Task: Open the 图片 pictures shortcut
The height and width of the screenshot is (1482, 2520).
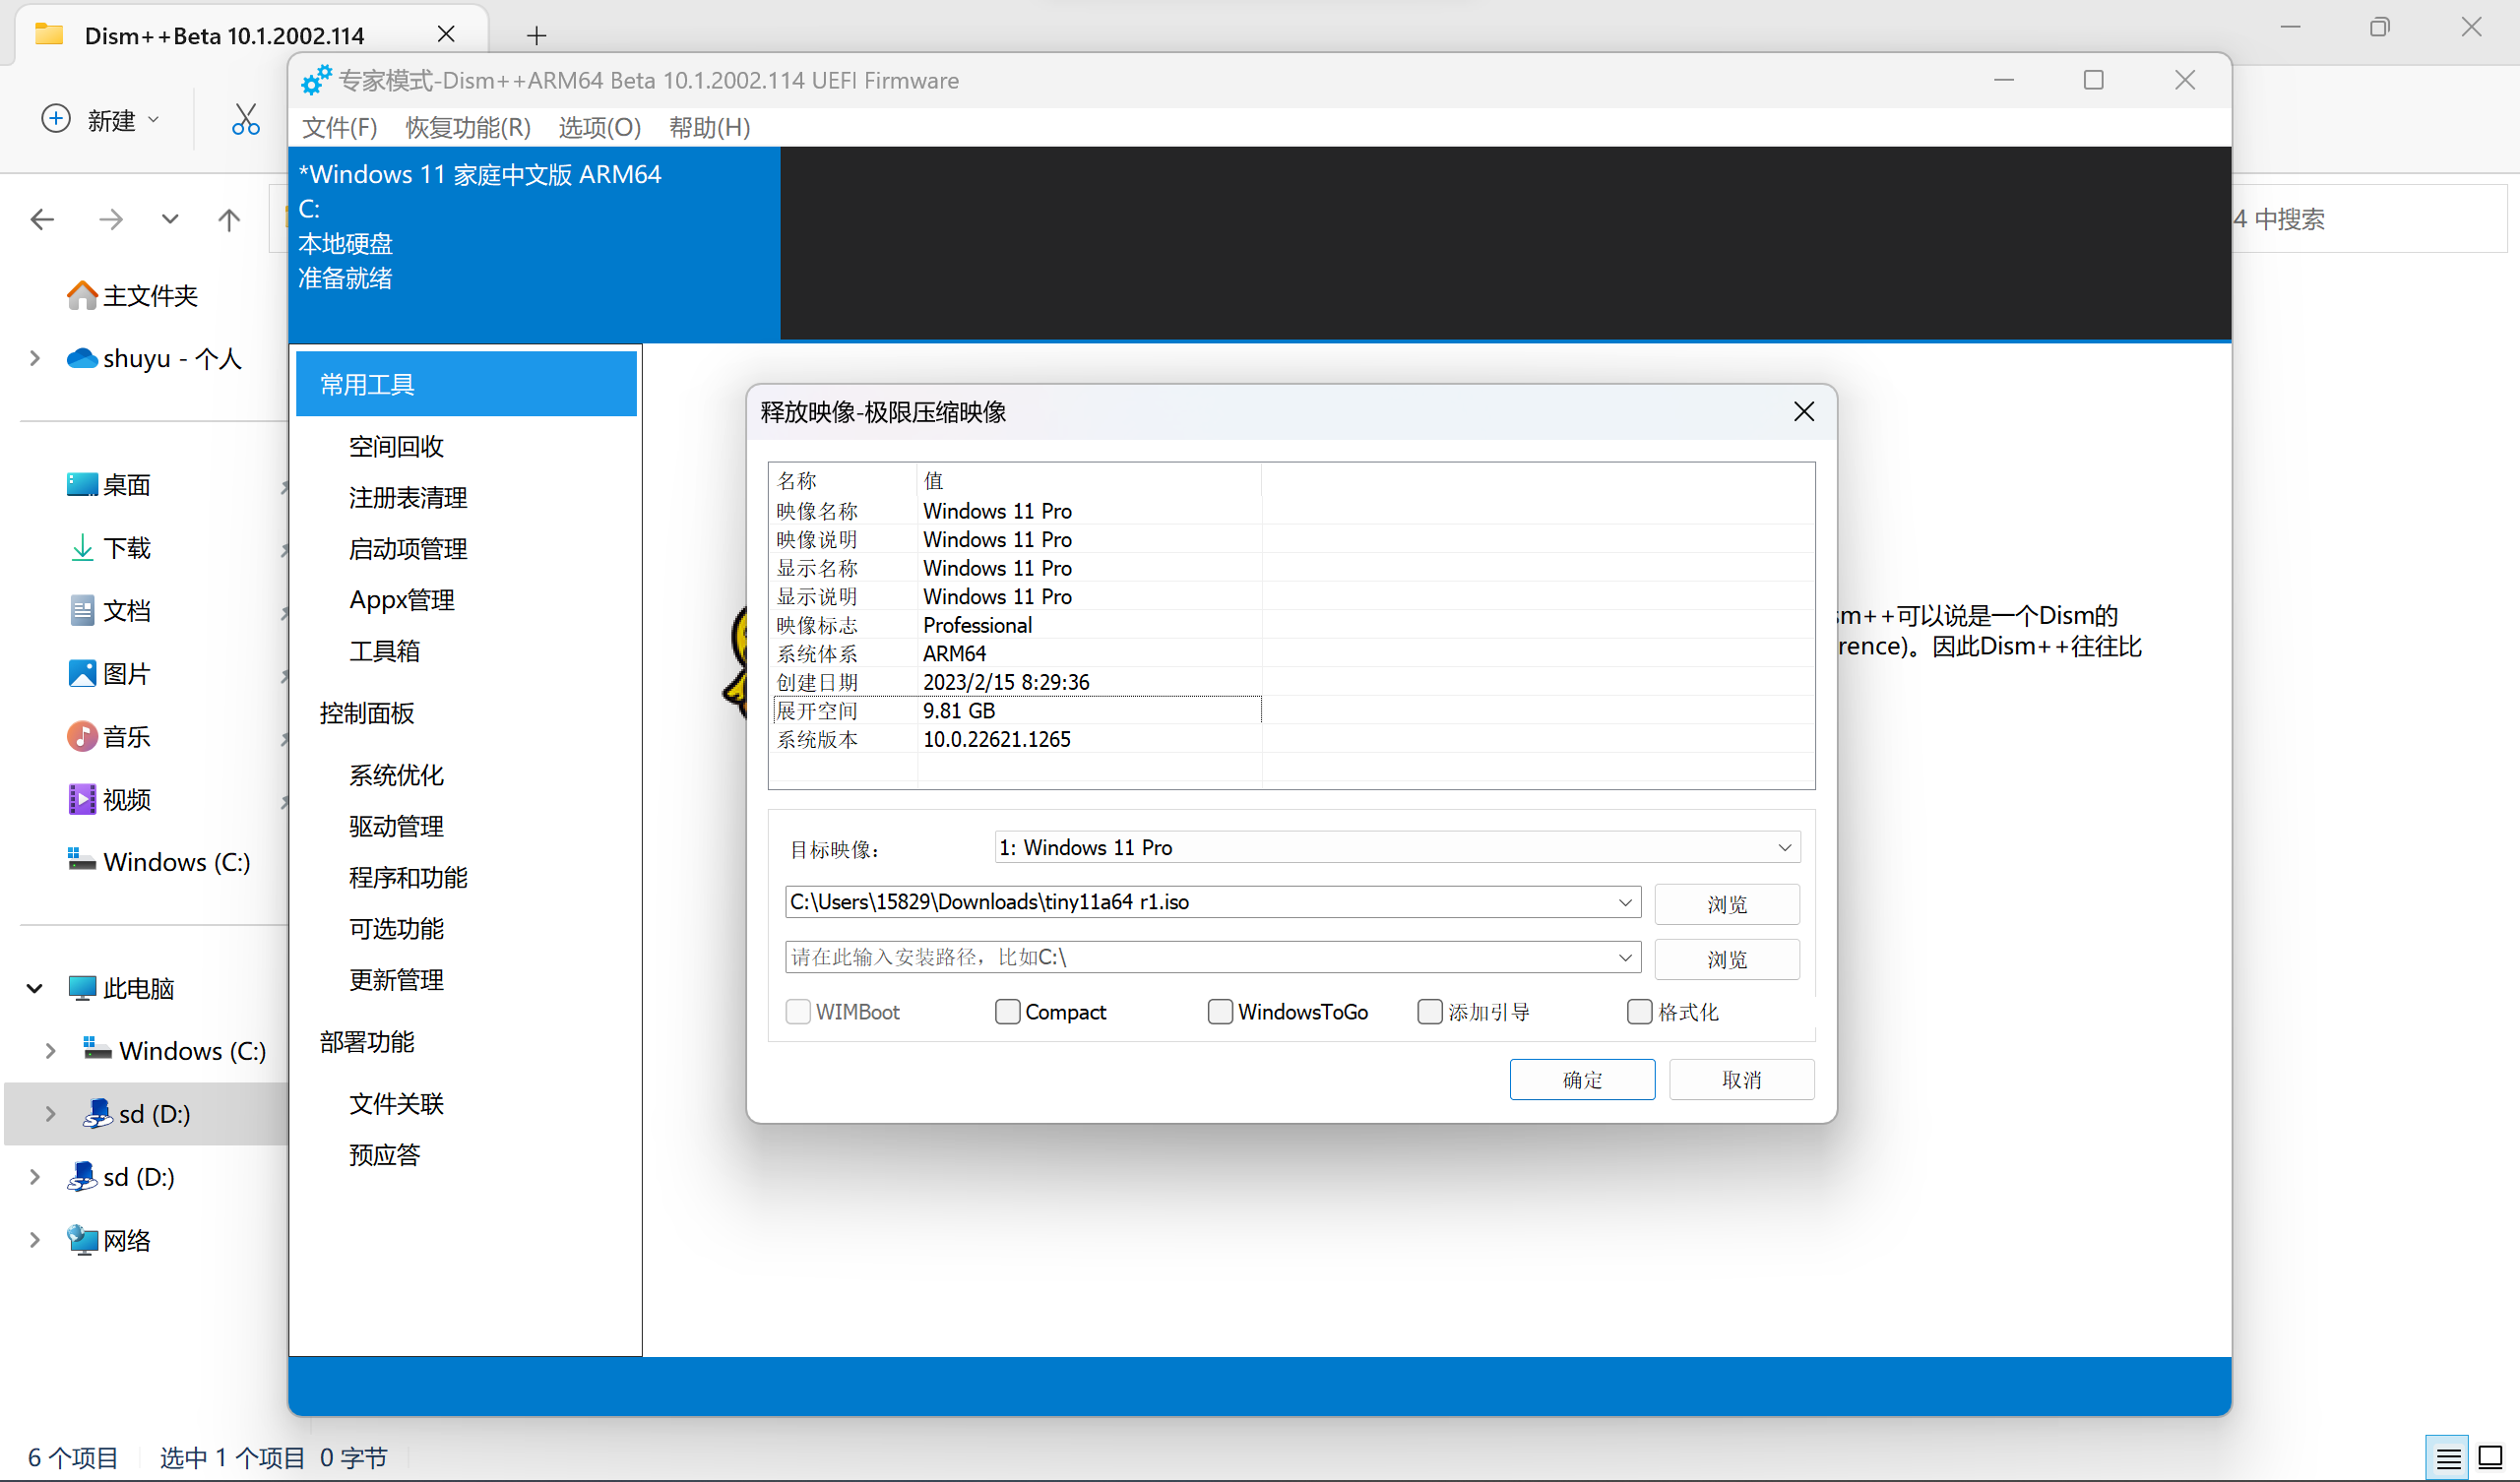Action: [x=109, y=674]
